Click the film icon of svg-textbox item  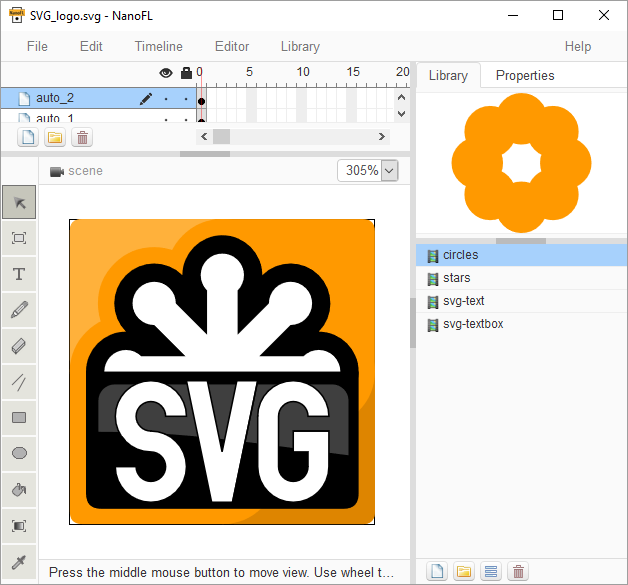coord(433,325)
